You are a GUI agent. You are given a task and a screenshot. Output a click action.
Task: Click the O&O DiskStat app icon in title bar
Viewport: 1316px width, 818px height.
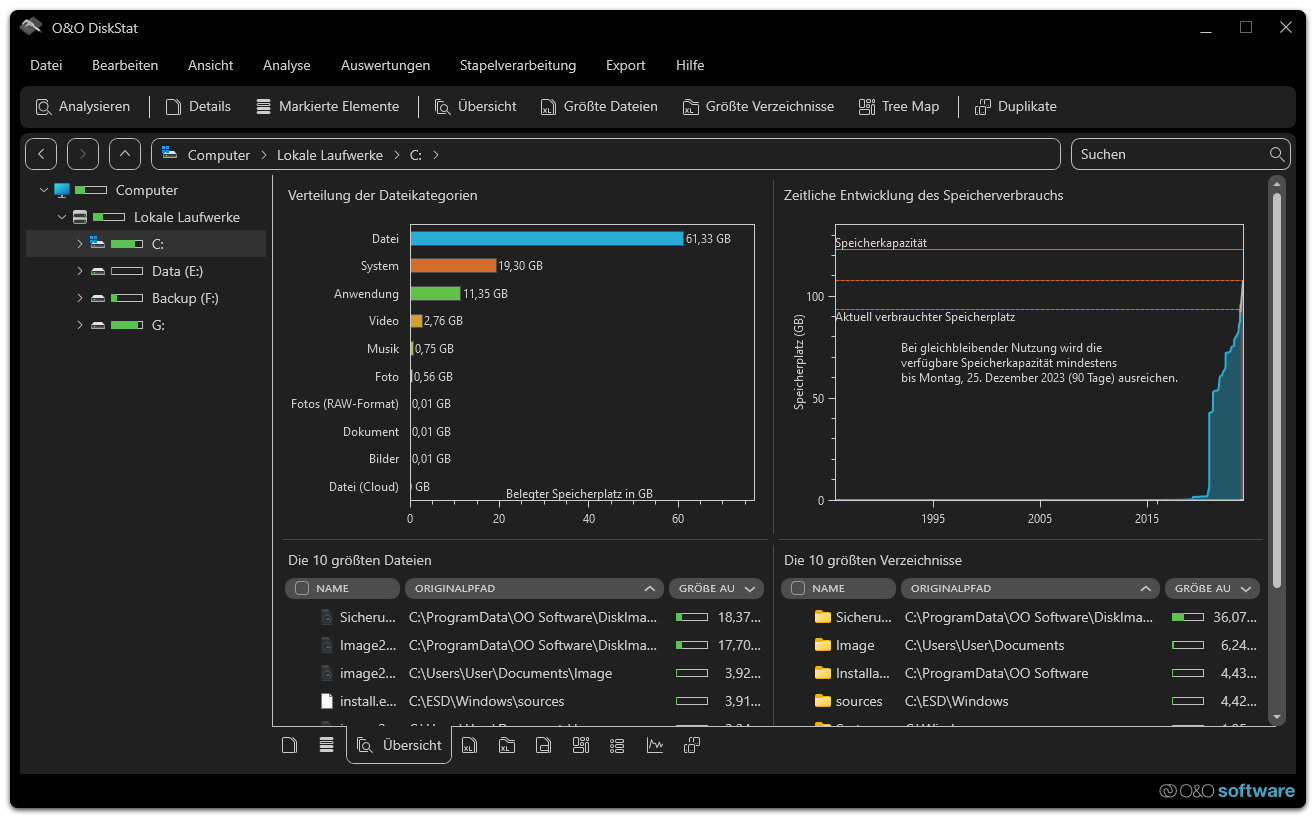(31, 27)
